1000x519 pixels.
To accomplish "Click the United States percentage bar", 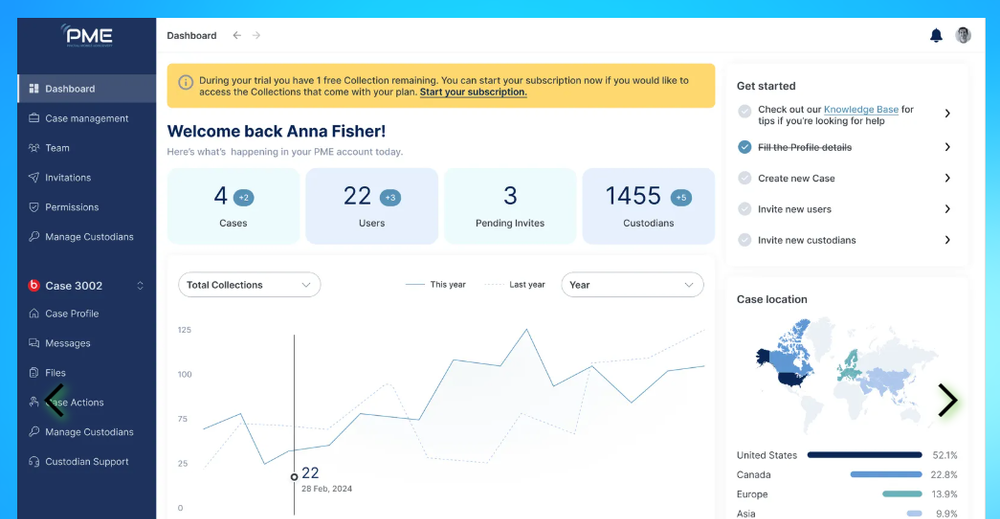I will pyautogui.click(x=865, y=455).
